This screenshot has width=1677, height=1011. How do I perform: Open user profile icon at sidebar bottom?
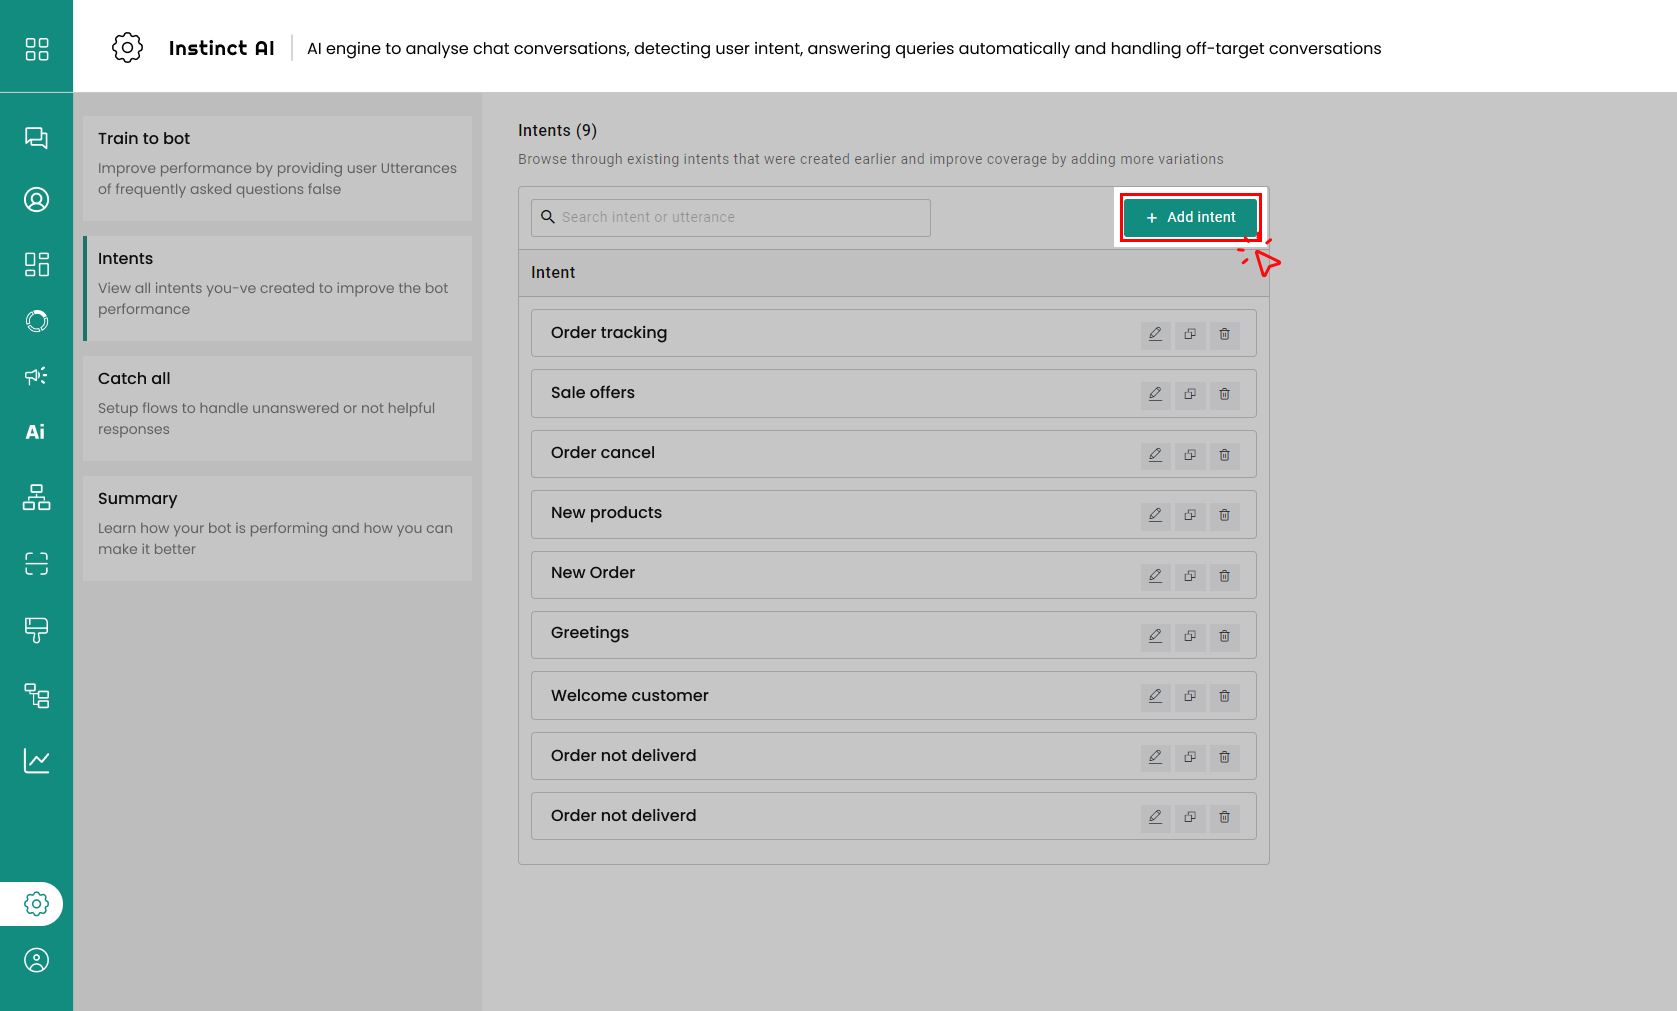[x=36, y=960]
